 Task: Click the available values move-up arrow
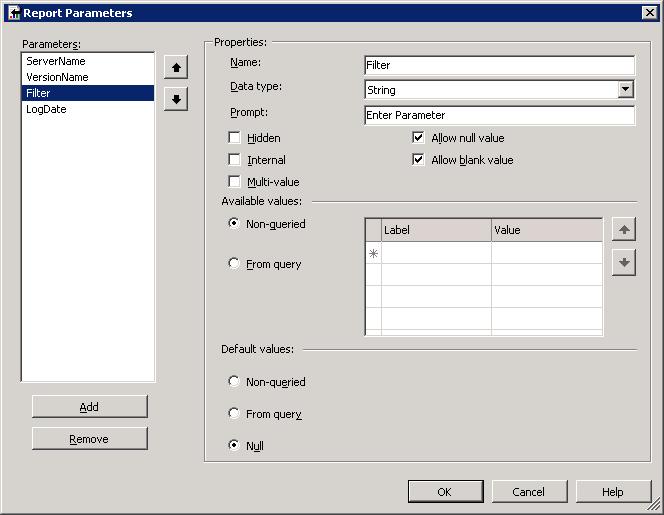(624, 230)
